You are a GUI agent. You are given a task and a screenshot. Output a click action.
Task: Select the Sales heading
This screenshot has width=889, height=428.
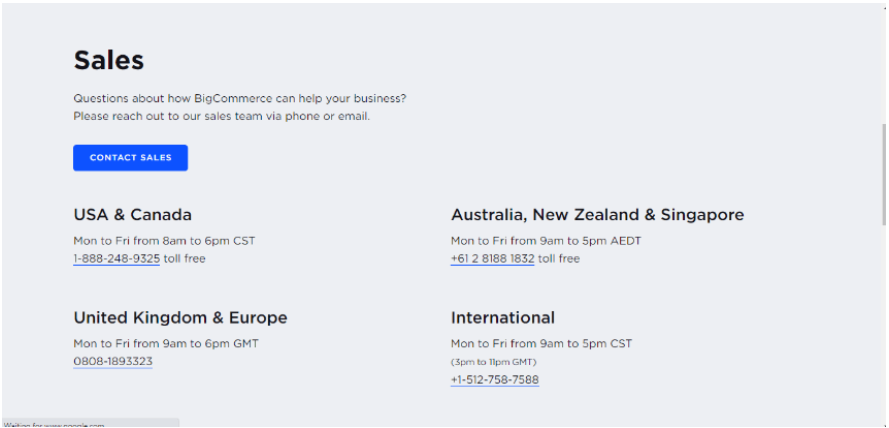[108, 60]
